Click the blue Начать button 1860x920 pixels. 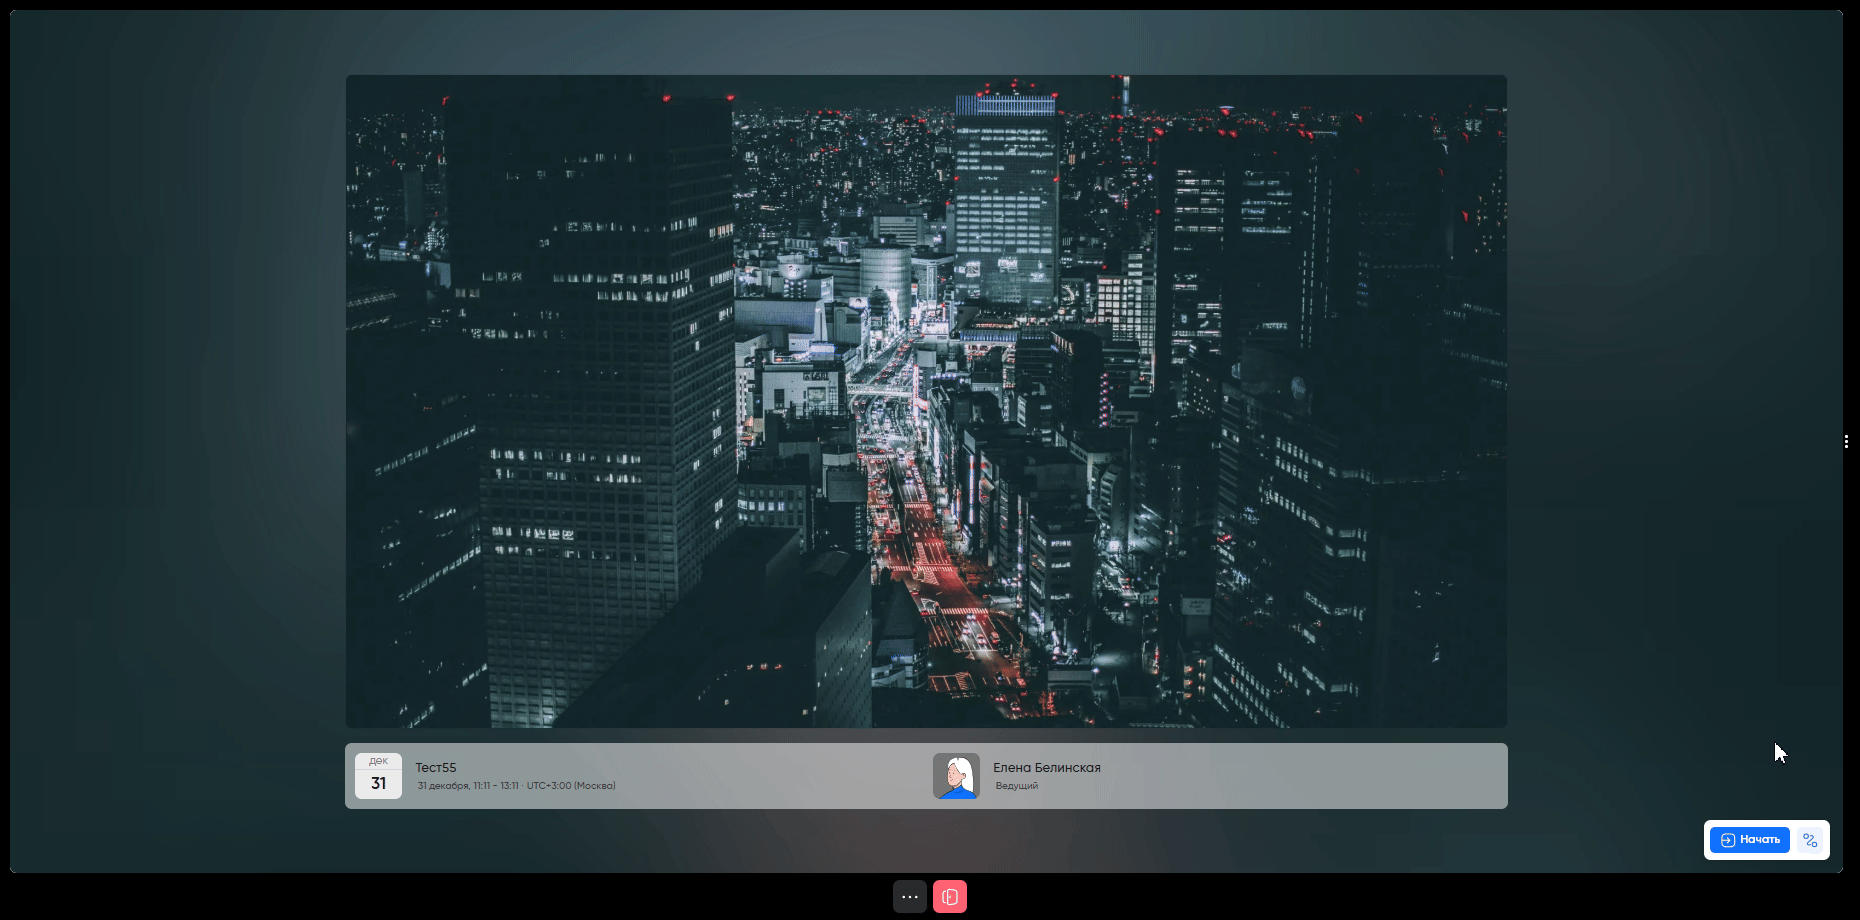1749,840
